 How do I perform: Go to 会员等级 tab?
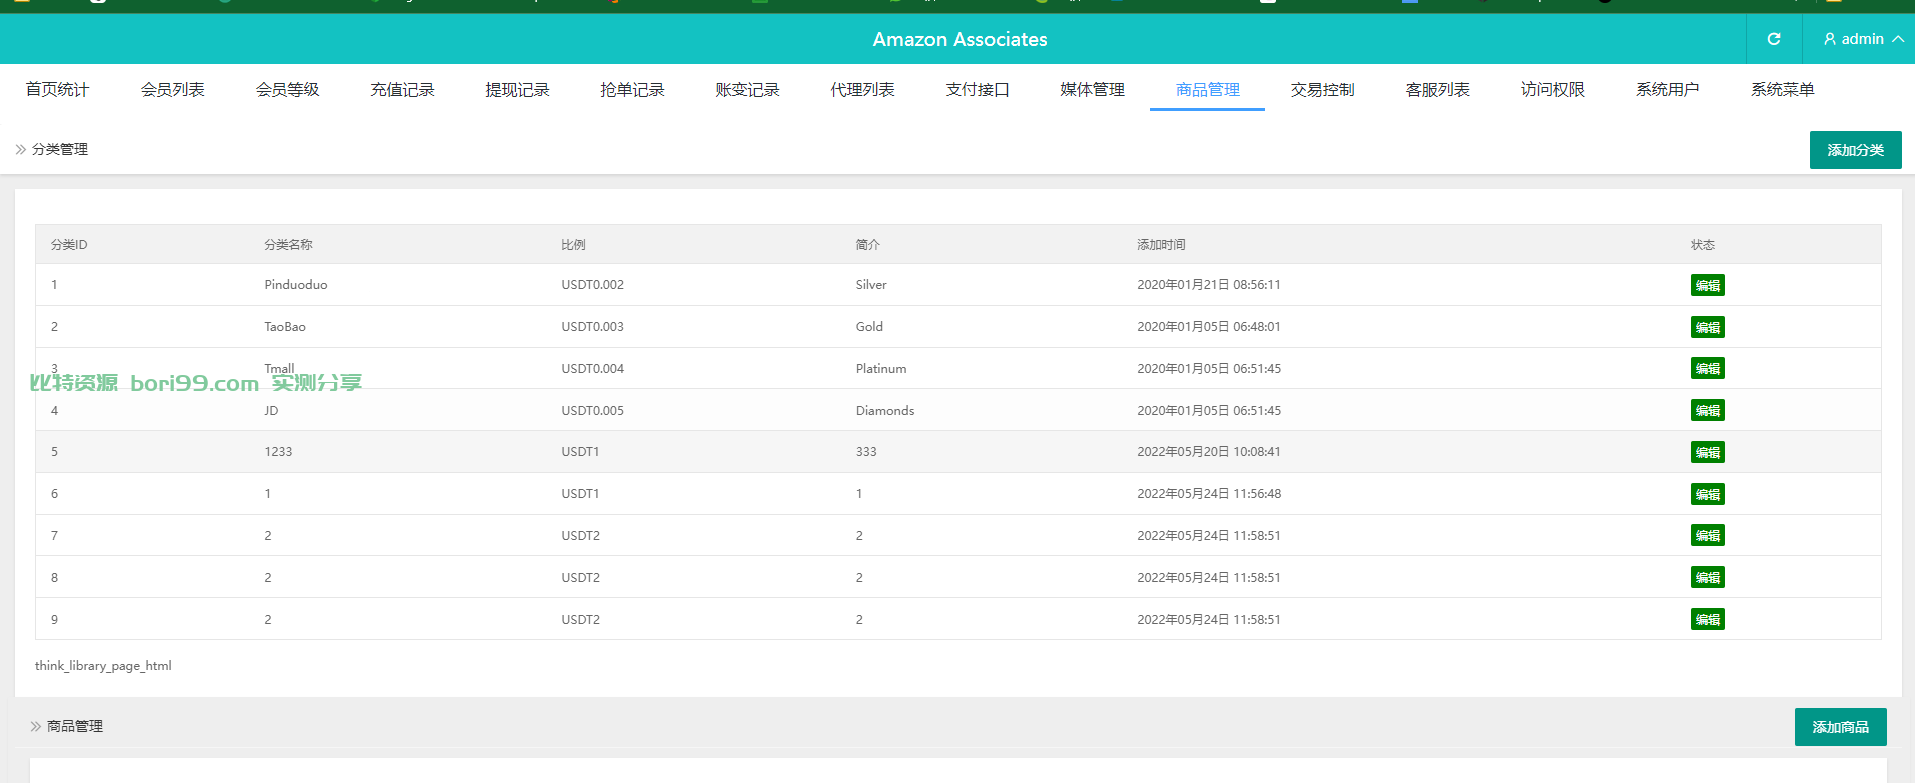(287, 89)
